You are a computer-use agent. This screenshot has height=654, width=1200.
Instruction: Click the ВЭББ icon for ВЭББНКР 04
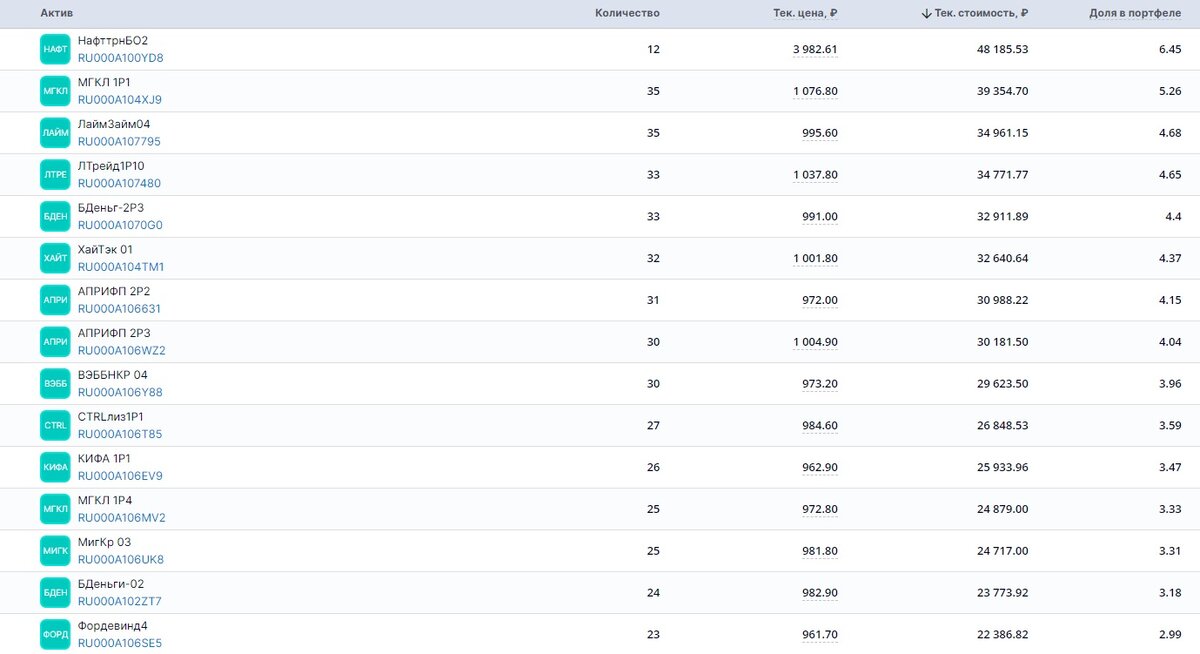55,384
